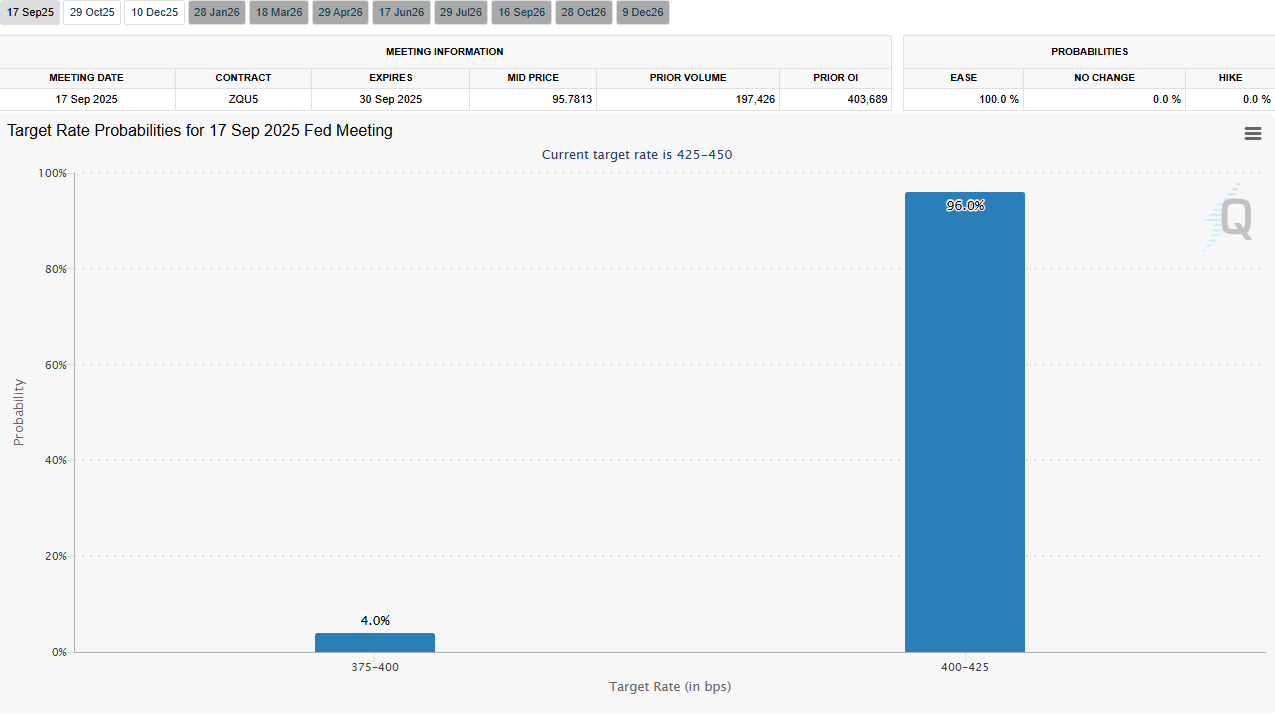The width and height of the screenshot is (1275, 714).
Task: Open the chart hamburger menu icon
Action: pos(1252,134)
